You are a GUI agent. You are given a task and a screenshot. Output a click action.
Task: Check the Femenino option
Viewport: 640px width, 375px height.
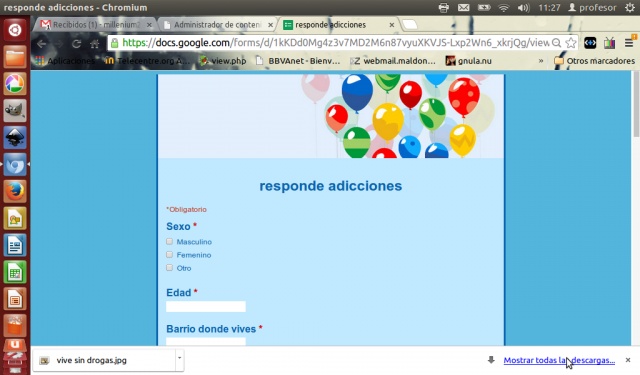point(169,255)
